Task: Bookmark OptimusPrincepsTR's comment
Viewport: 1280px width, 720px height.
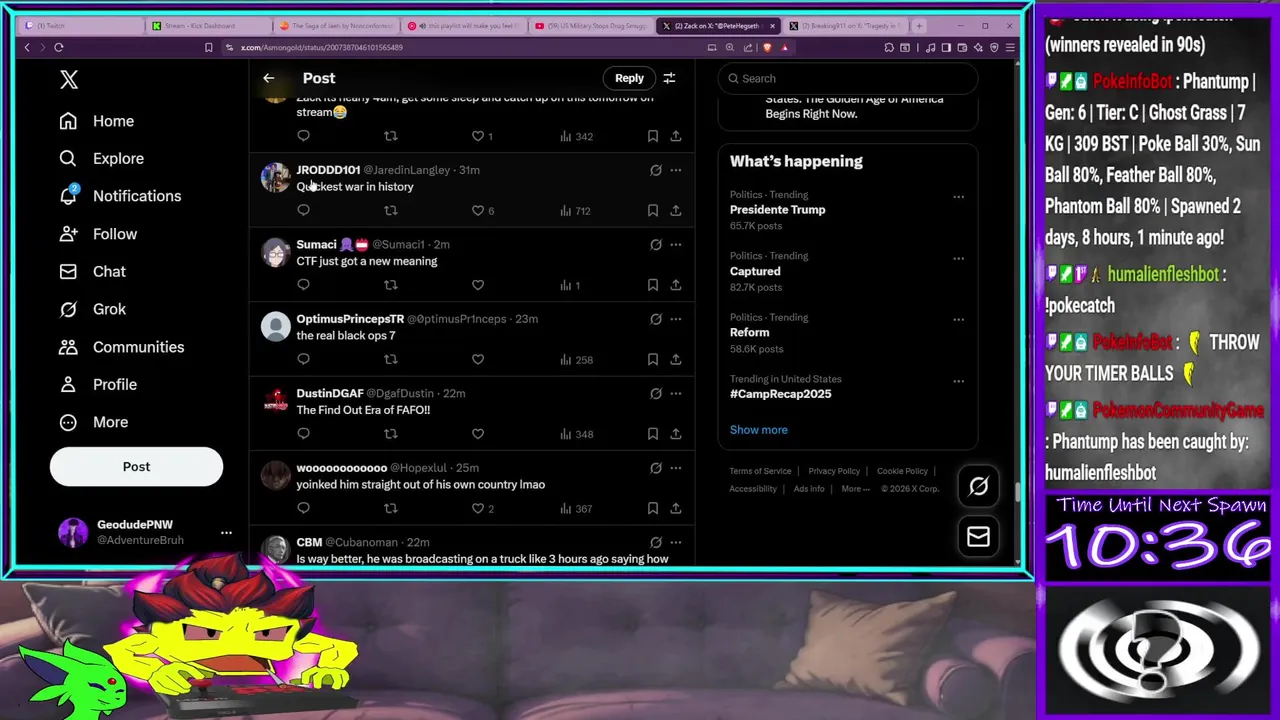Action: tap(652, 359)
